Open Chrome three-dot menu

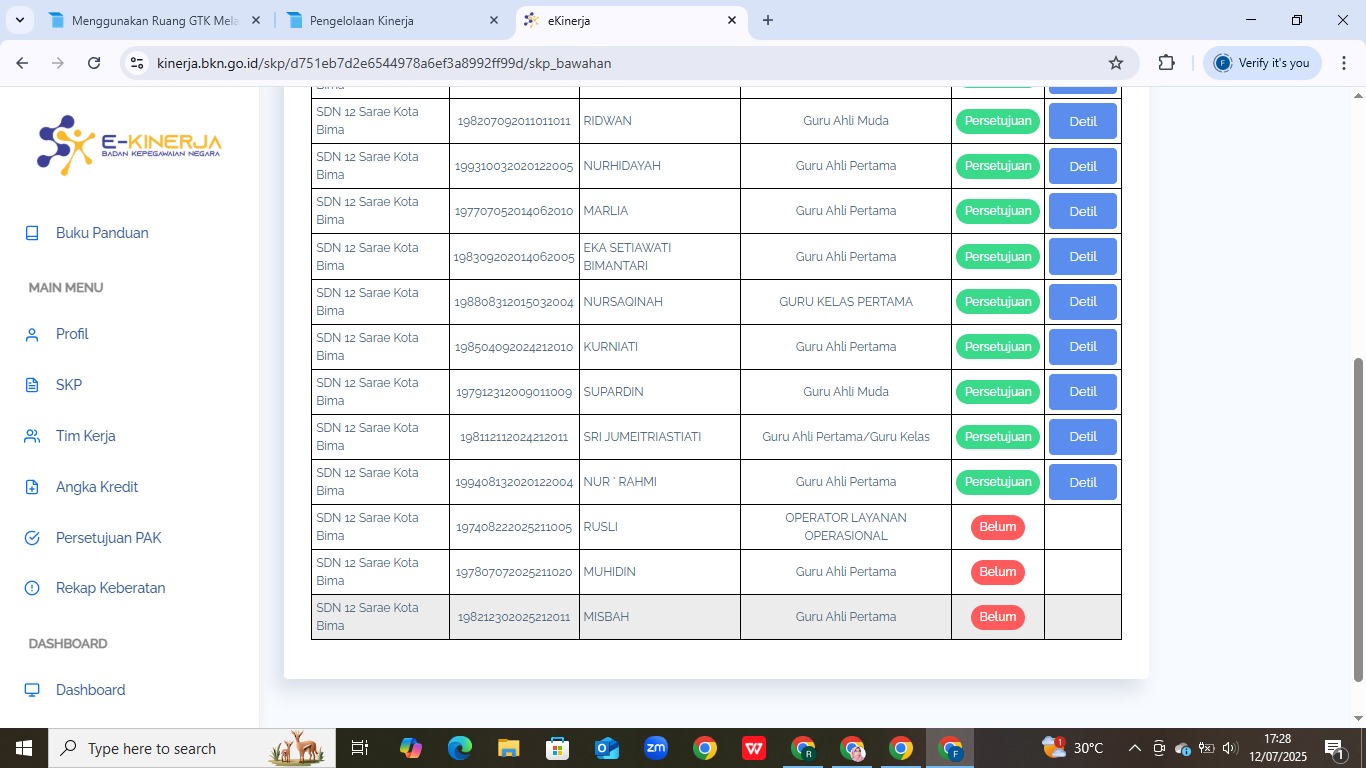1343,63
